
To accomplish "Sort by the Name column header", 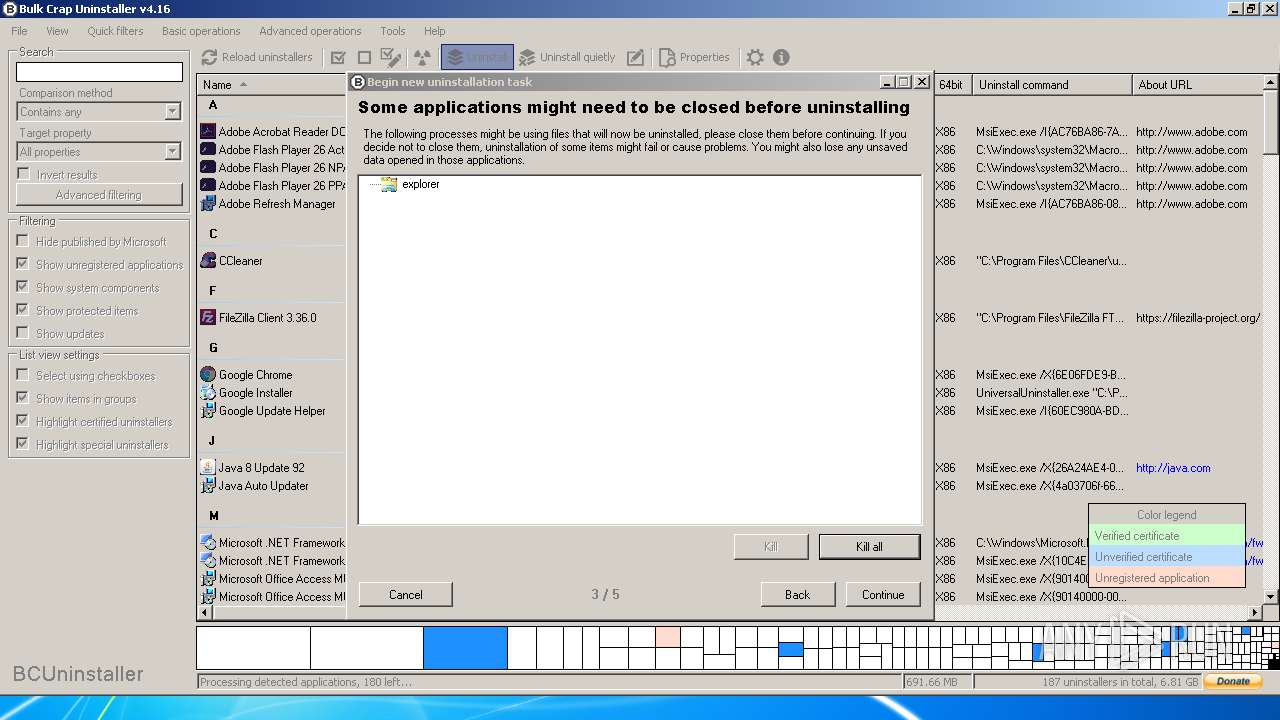I will point(271,85).
